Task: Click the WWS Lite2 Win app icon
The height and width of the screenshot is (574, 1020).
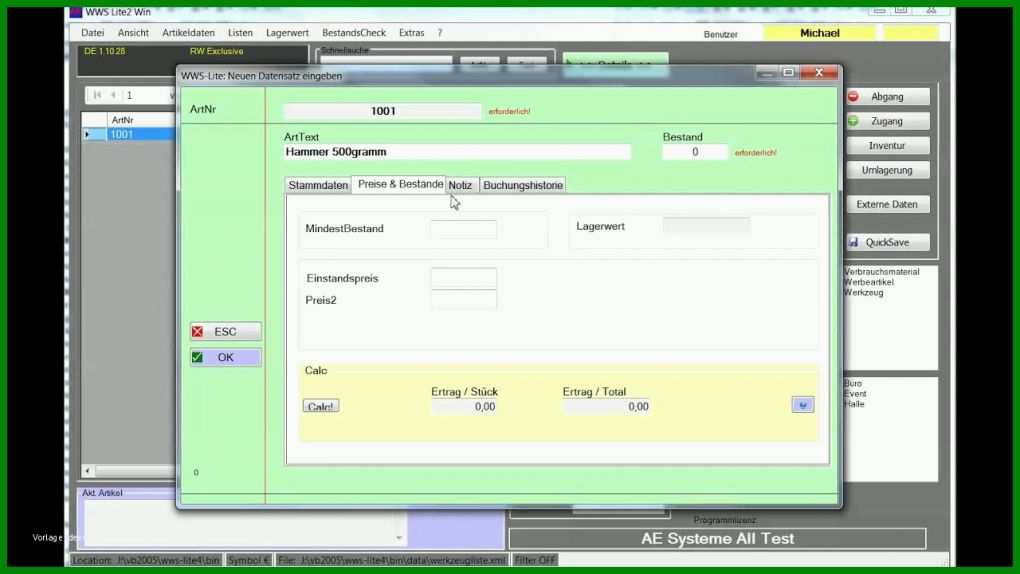Action: tap(76, 12)
